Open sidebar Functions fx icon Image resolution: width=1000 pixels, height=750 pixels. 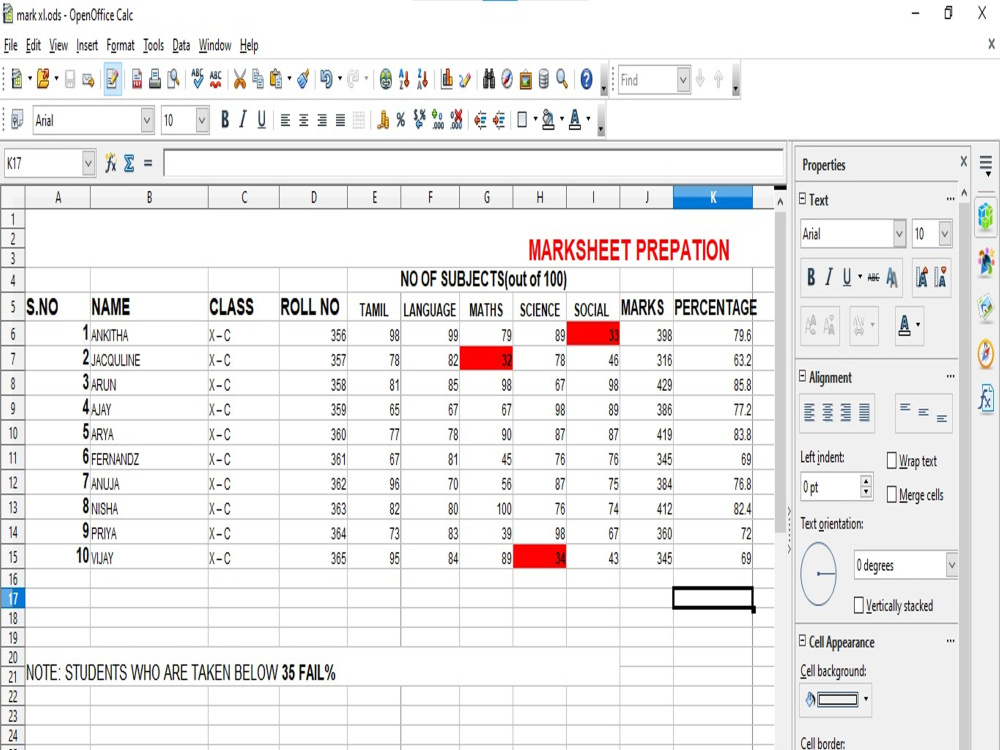coord(986,398)
